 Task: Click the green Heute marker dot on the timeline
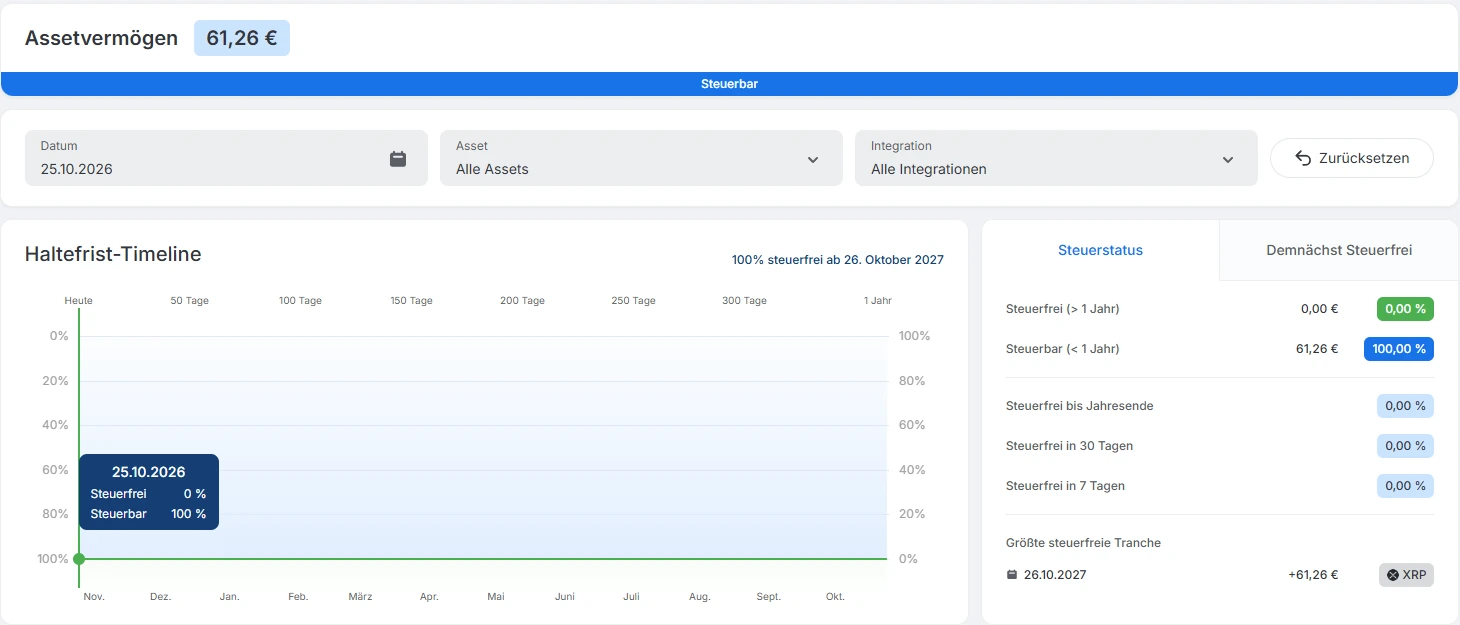click(79, 559)
